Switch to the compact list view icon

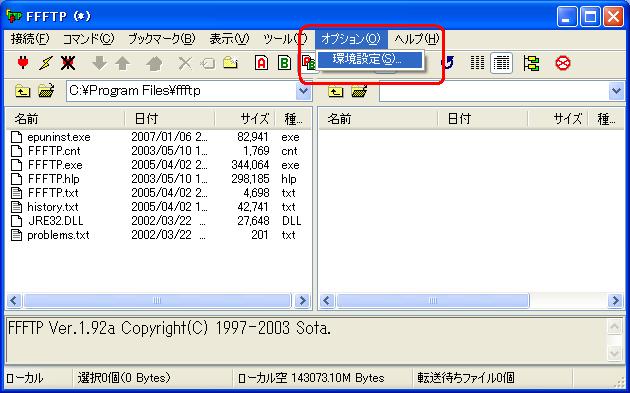tap(477, 63)
